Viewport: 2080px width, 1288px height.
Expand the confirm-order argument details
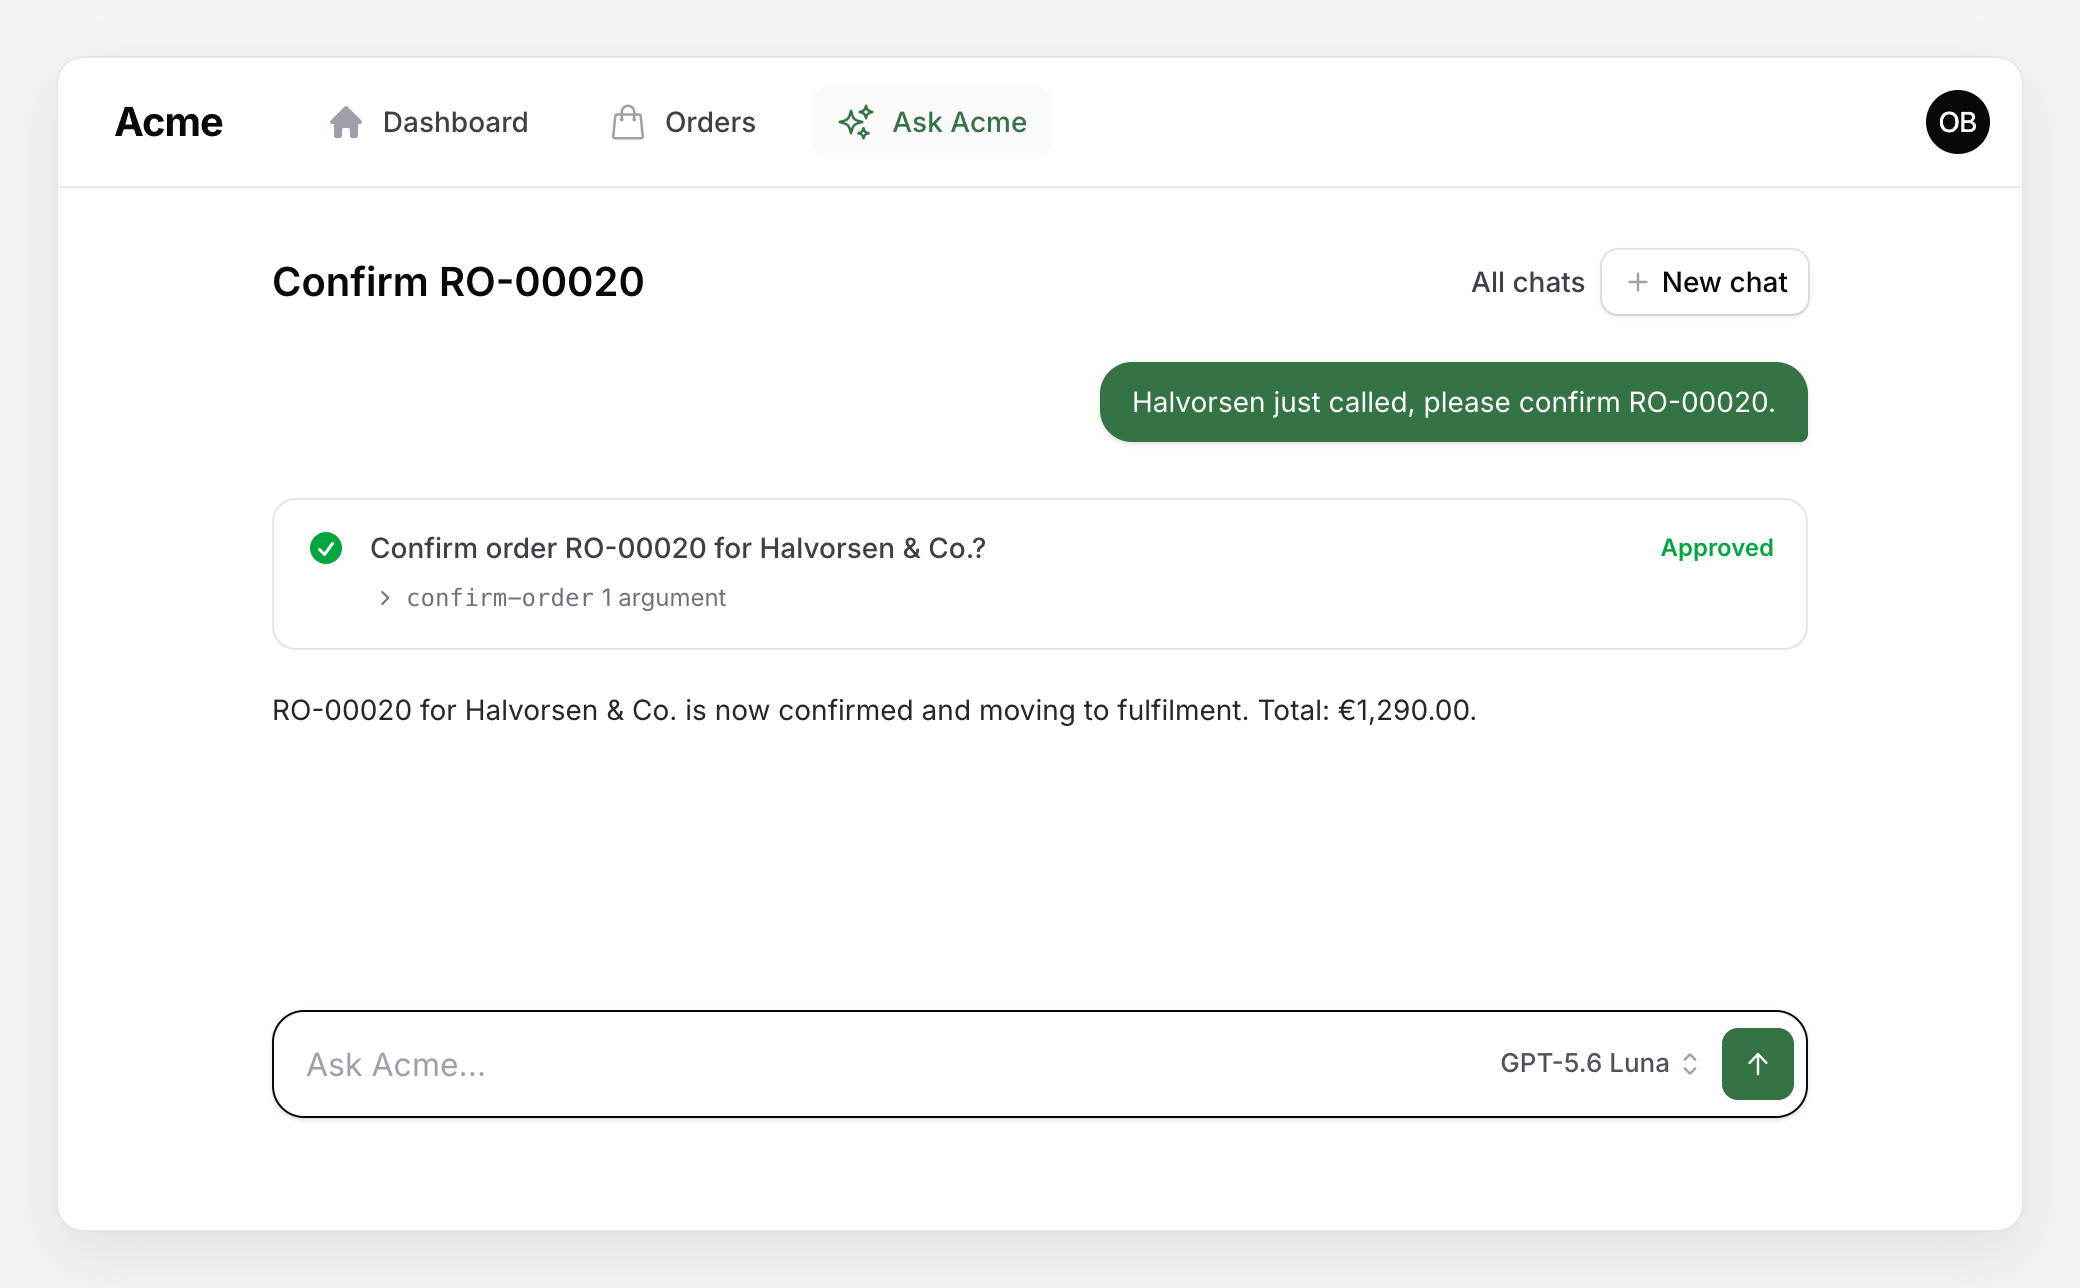click(x=553, y=598)
